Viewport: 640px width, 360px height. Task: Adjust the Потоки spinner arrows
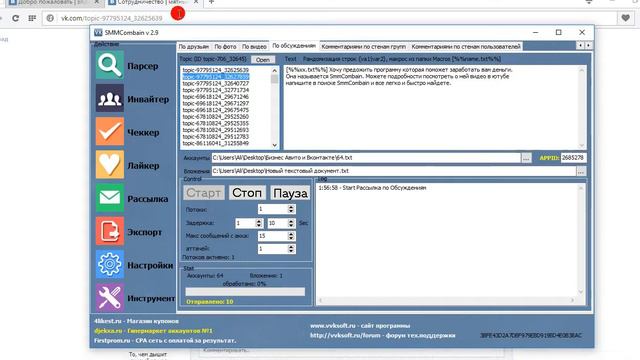click(291, 209)
